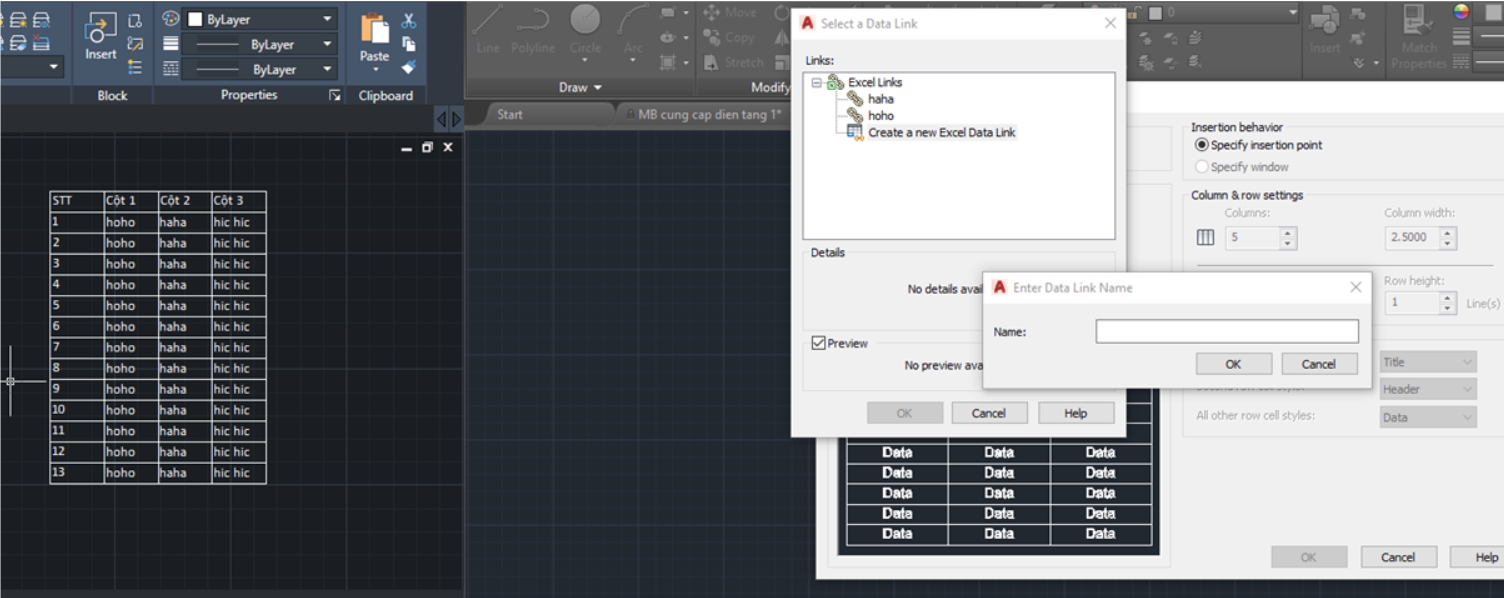The height and width of the screenshot is (598, 1504).
Task: Increase the Row height spinner value
Action: pos(1448,297)
